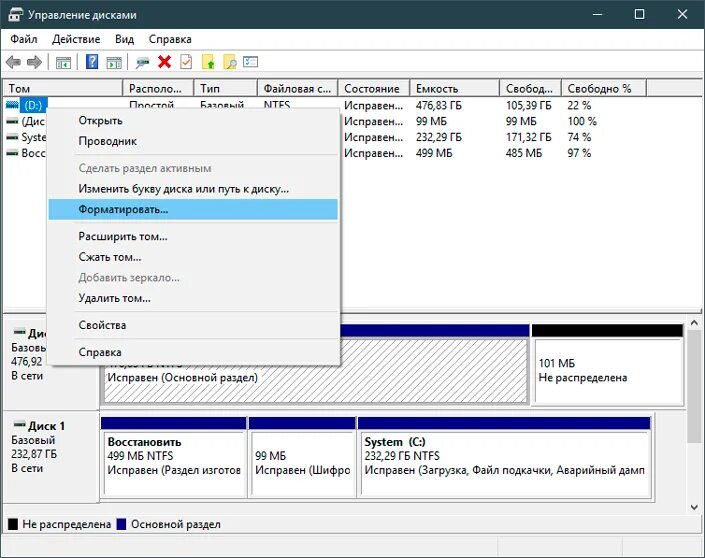Click the folder with magnifier search icon
705x558 pixels.
click(x=229, y=62)
